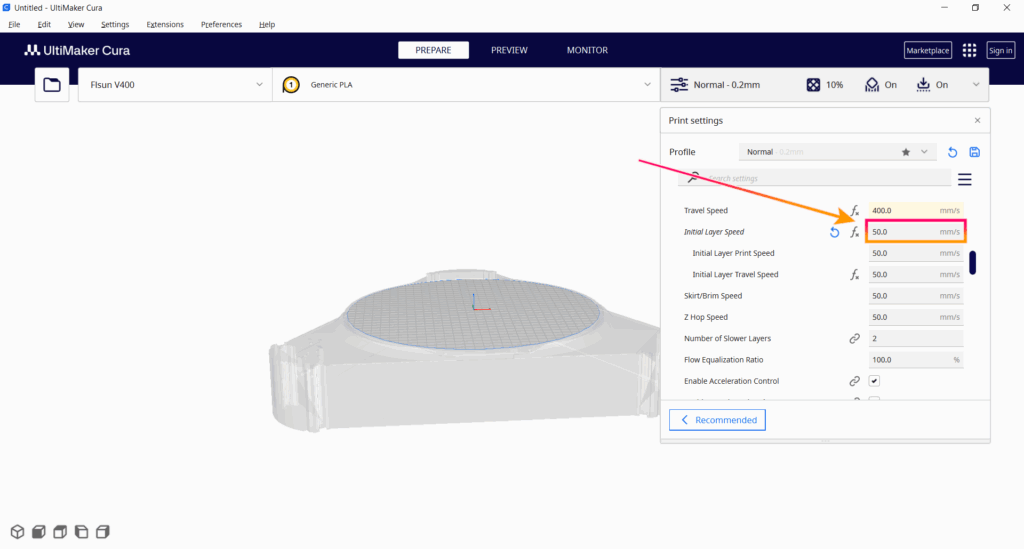Image resolution: width=1024 pixels, height=549 pixels.
Task: Switch to the MONITOR stage tab
Action: point(587,50)
